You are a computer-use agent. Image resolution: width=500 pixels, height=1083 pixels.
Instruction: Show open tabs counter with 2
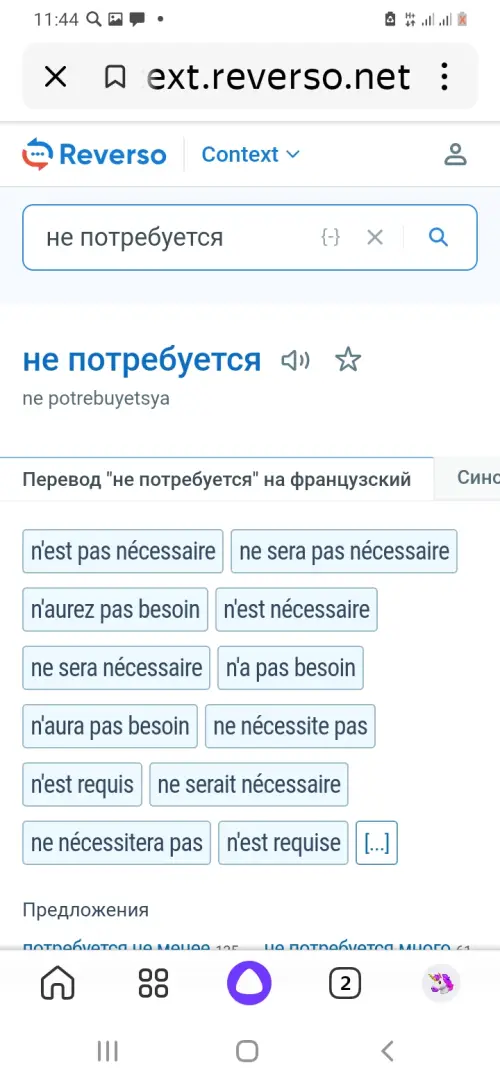[x=345, y=983]
